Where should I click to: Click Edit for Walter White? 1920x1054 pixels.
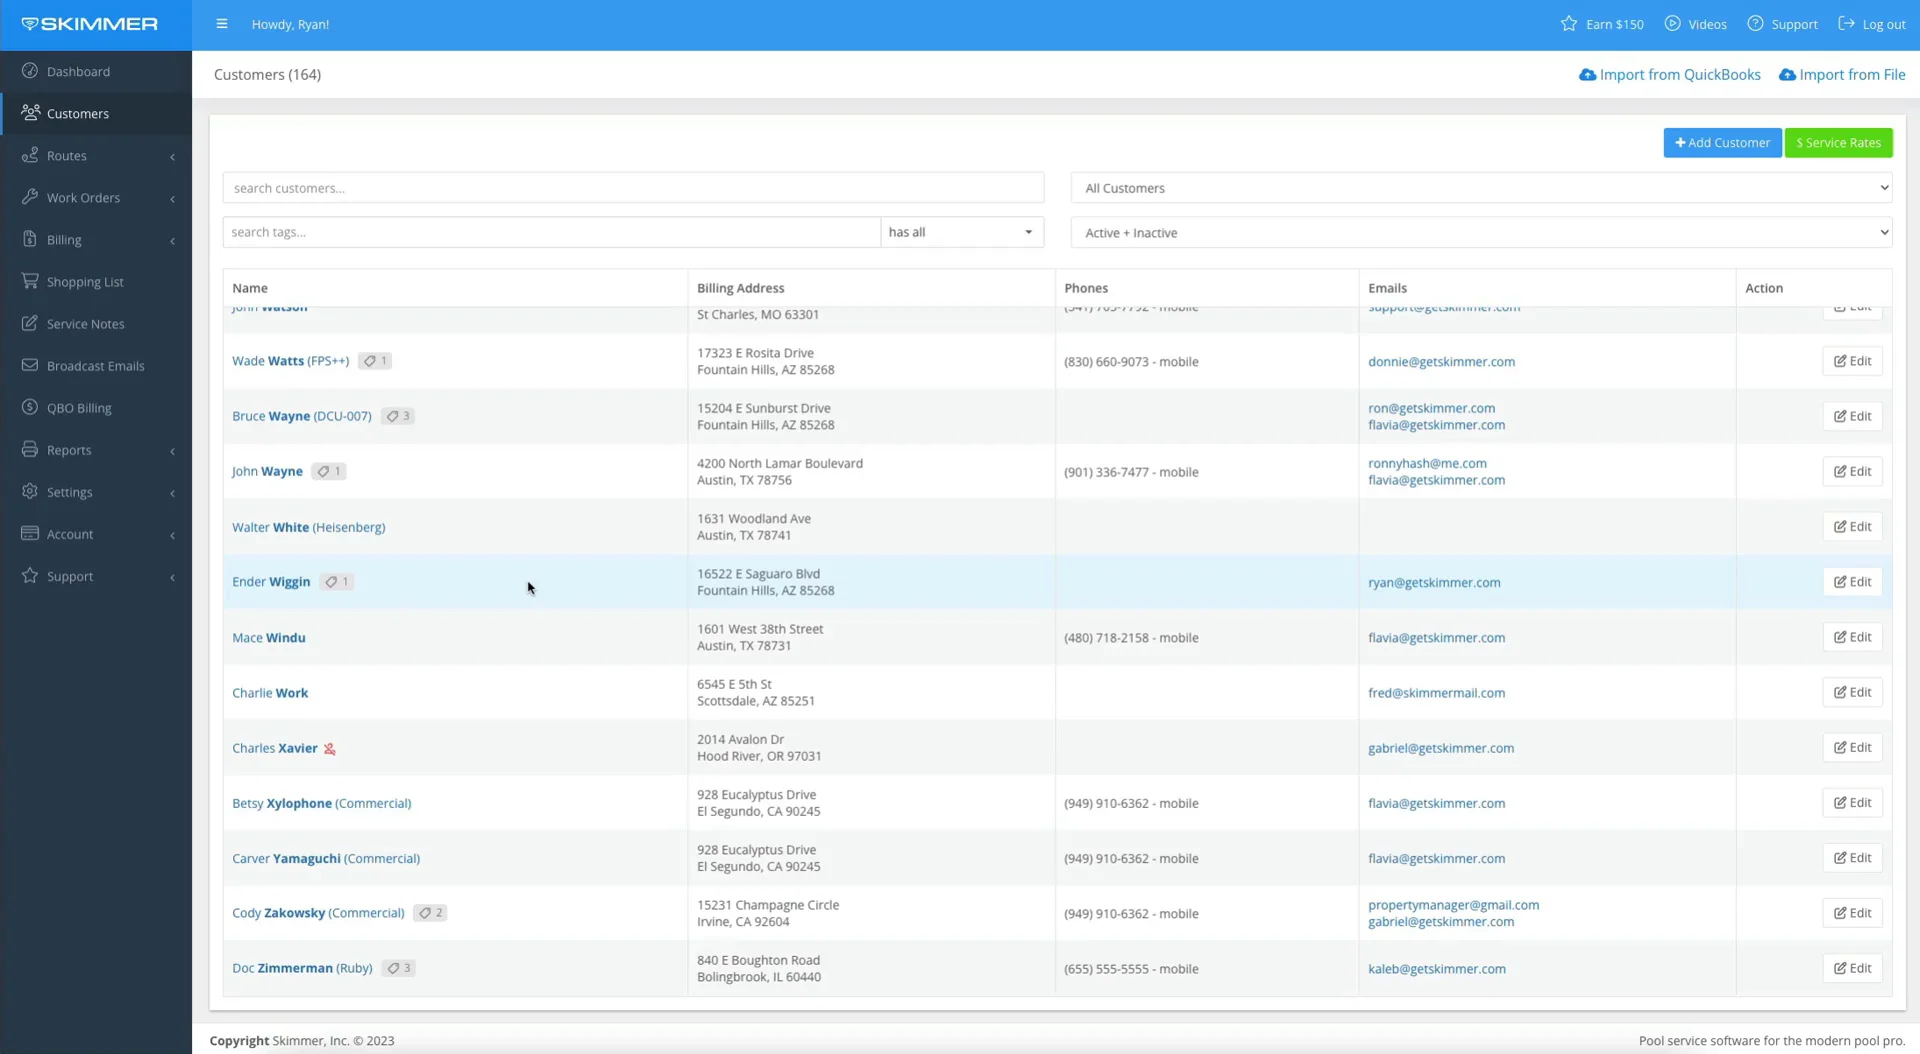1852,527
